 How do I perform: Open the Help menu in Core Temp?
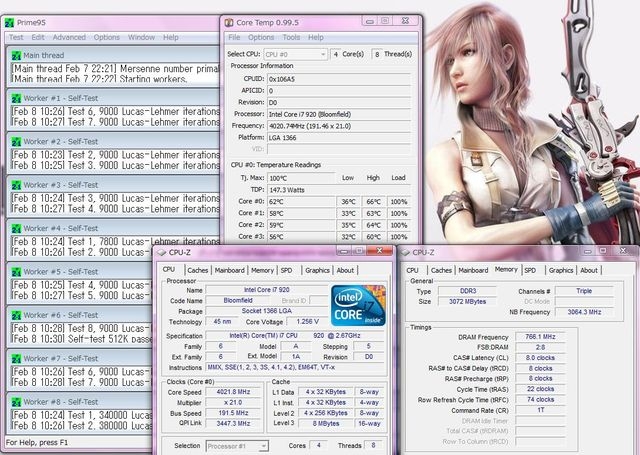[316, 37]
